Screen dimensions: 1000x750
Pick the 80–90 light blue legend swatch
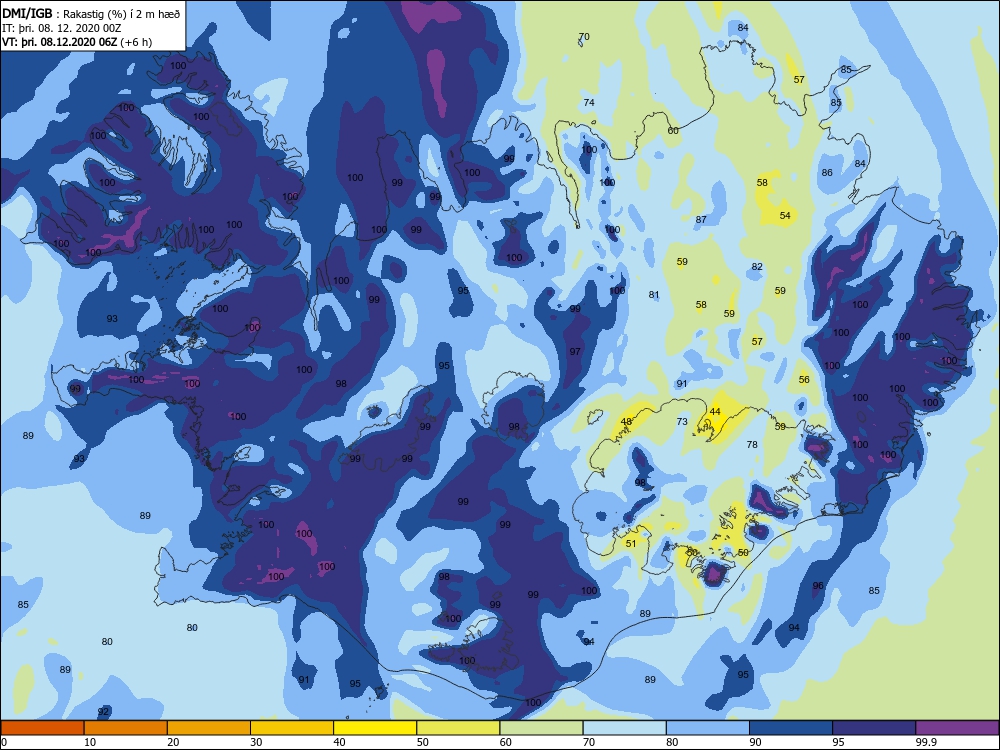pos(708,728)
